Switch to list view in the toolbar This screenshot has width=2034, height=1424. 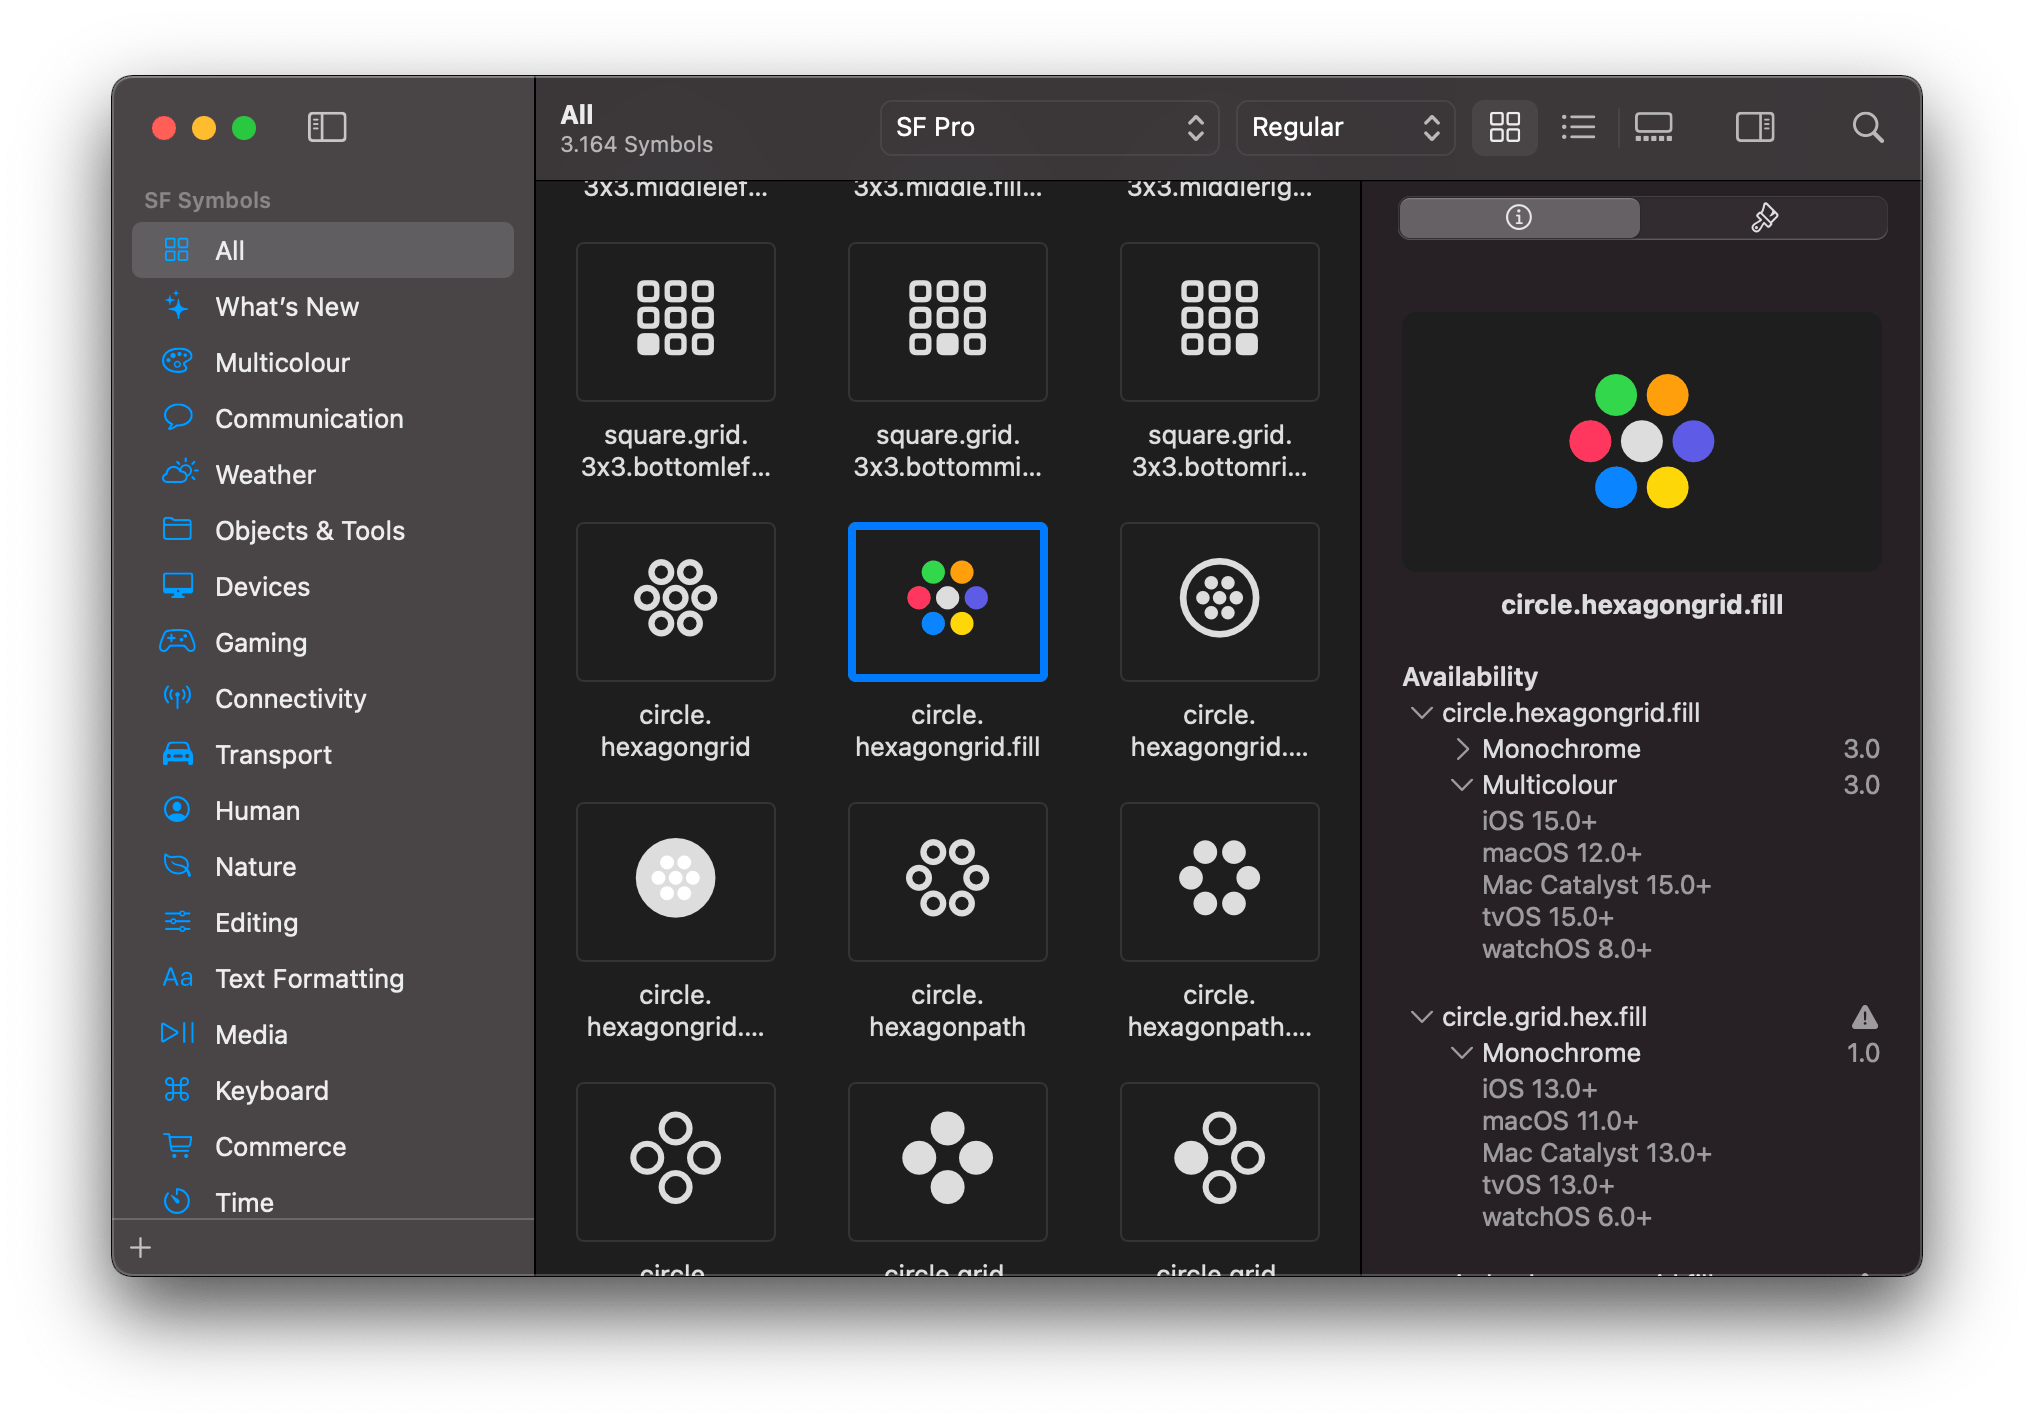1578,127
